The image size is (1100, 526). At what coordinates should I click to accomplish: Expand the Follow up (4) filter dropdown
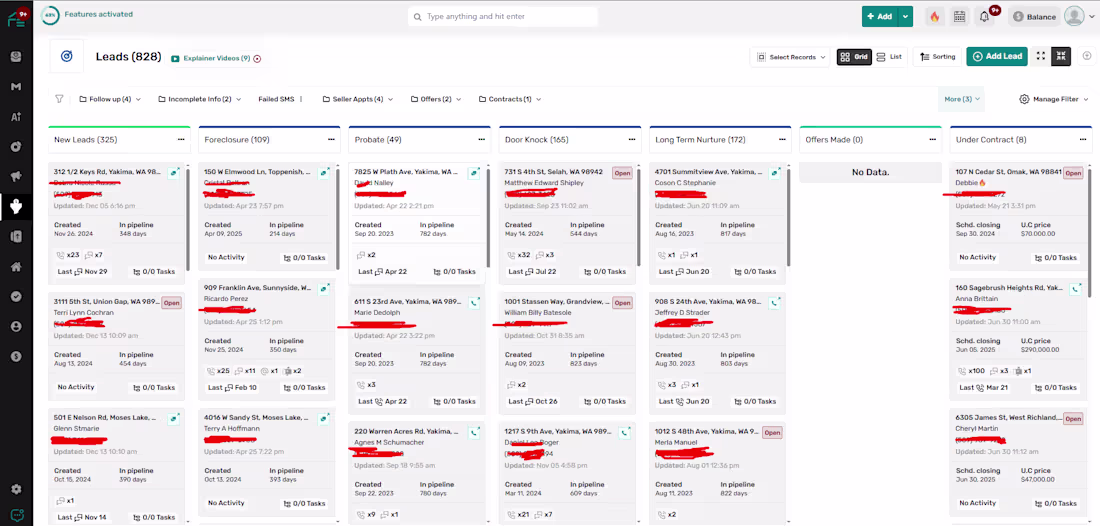coord(109,100)
